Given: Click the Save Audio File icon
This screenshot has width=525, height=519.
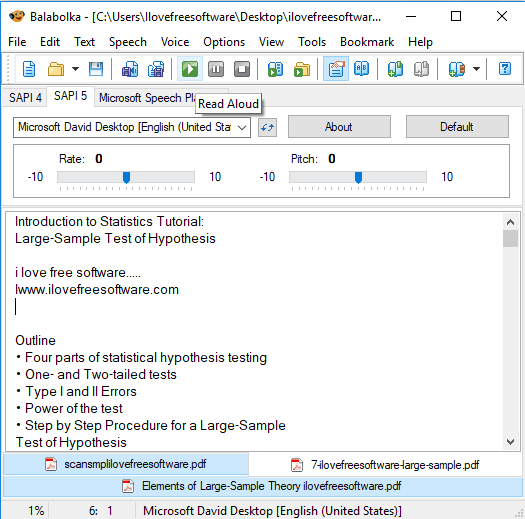Looking at the screenshot, I should 130,69.
